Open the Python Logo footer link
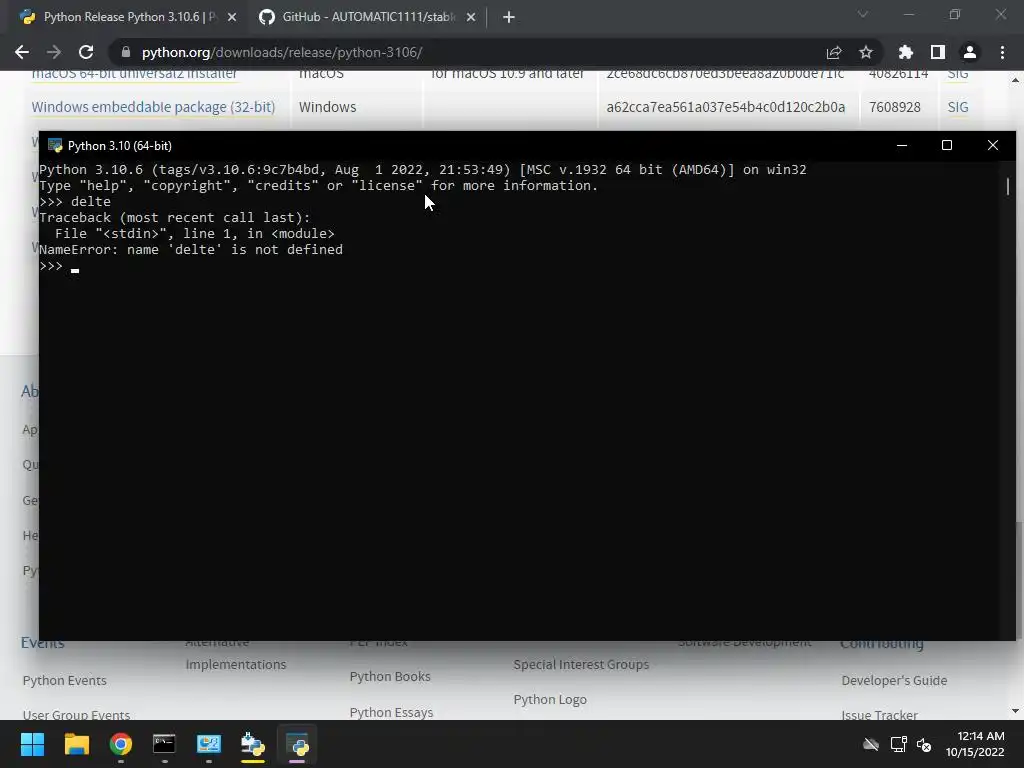The width and height of the screenshot is (1024, 768). pos(550,699)
